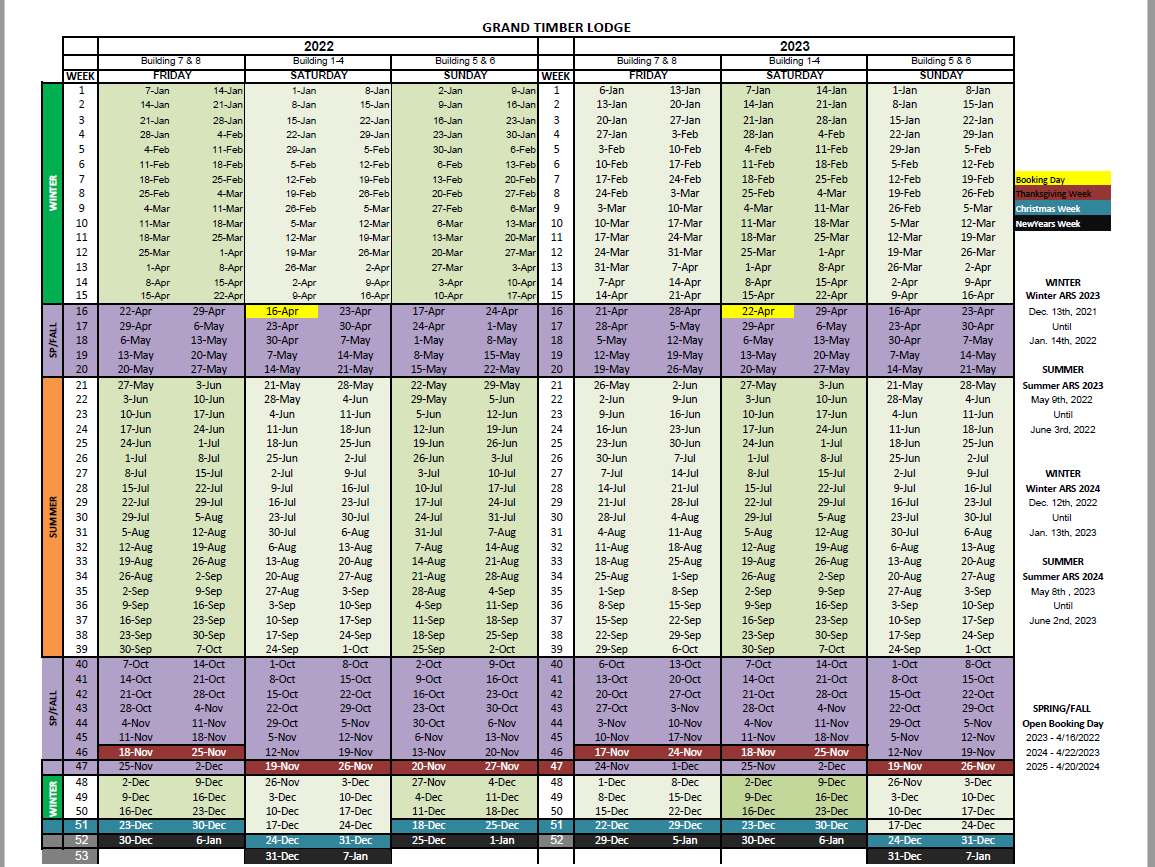
Task: Click the 2022 Building 5 & 6 header
Action: click(465, 61)
